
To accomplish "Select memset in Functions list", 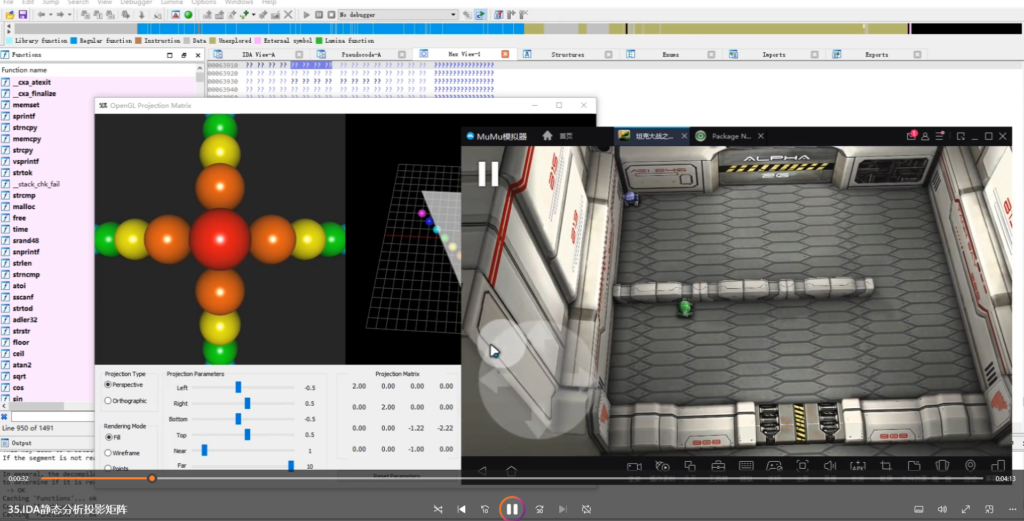I will [x=26, y=105].
